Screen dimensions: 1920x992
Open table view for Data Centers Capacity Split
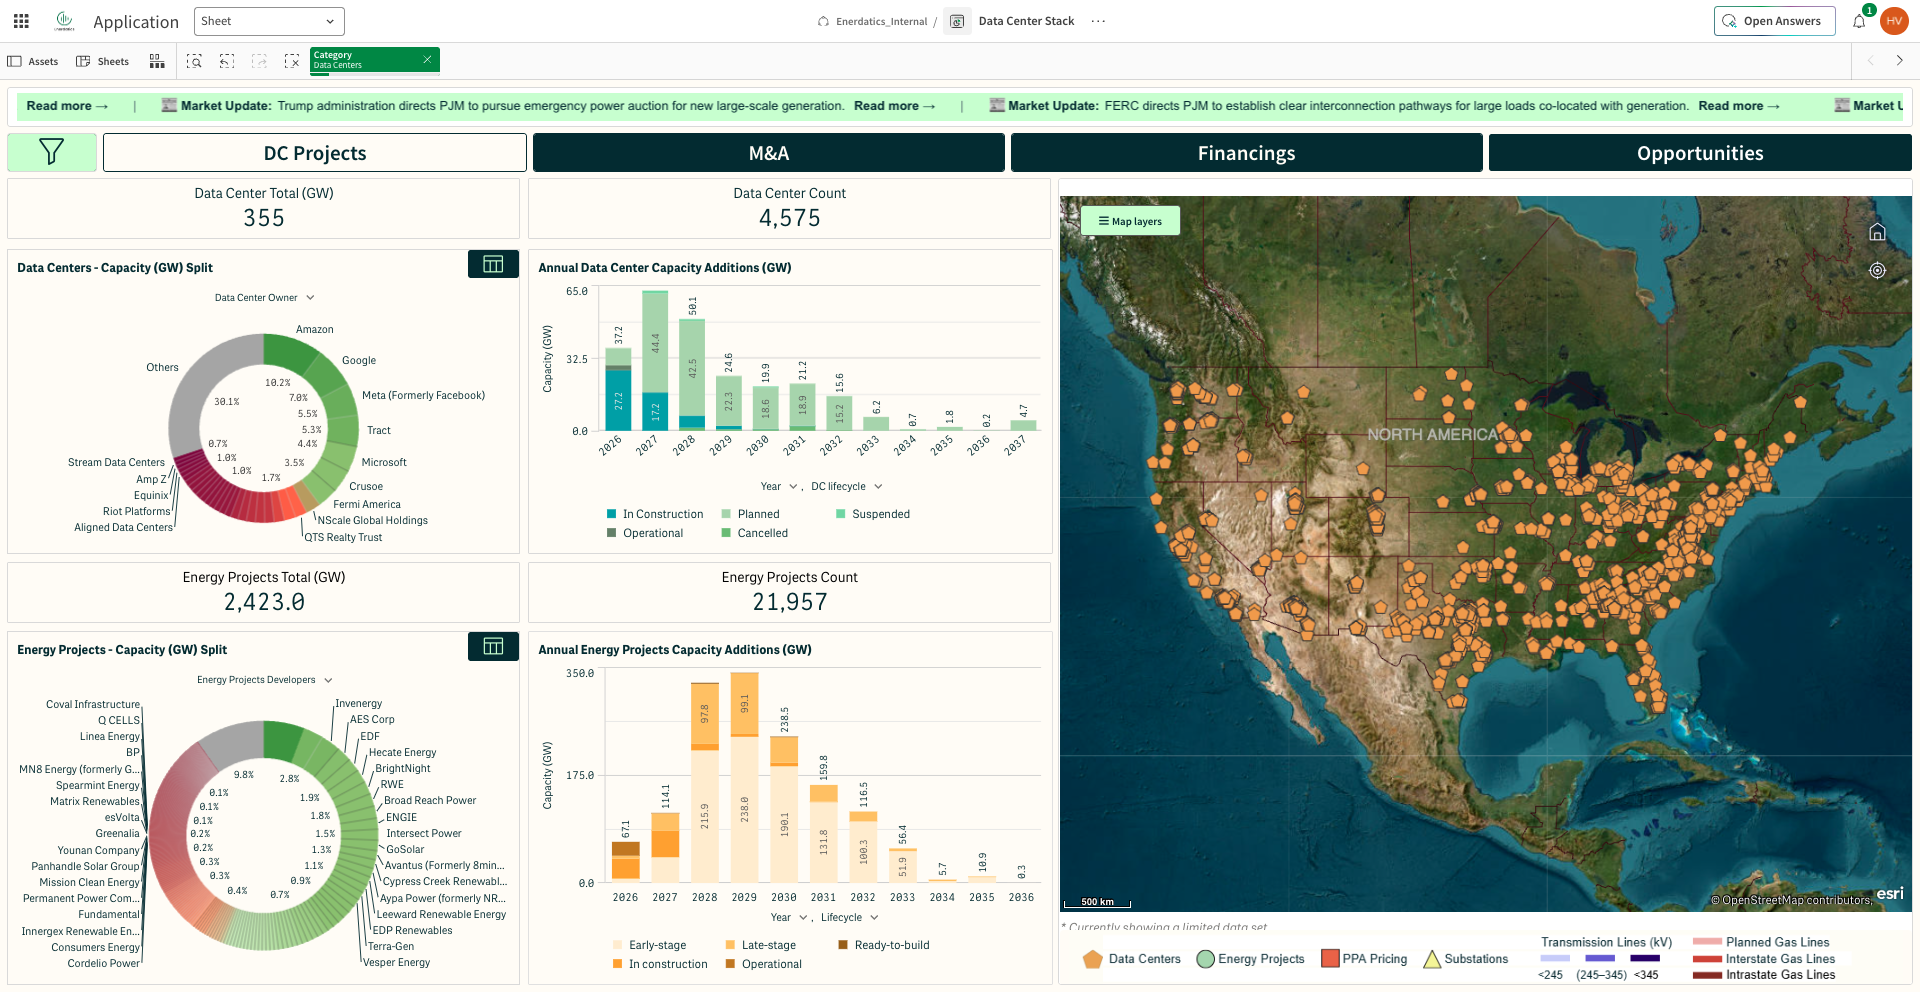click(493, 264)
